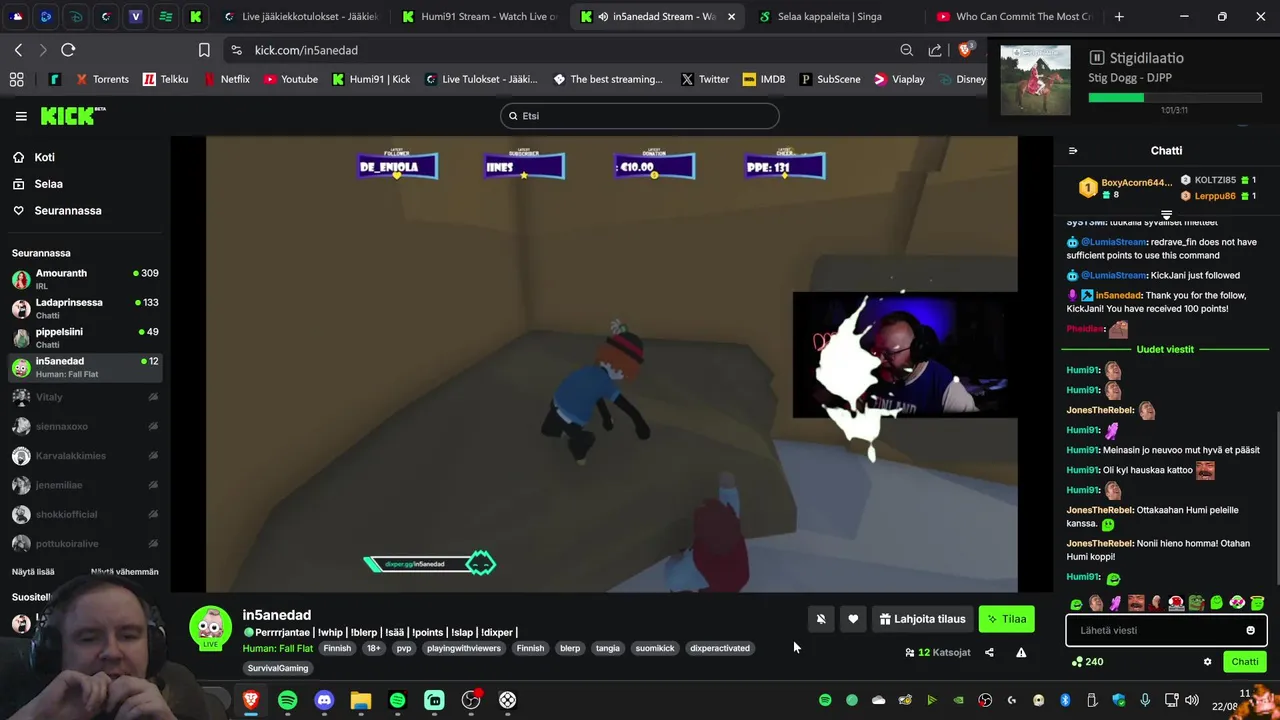Open the IMDB bookmark
The height and width of the screenshot is (720, 1280).
click(x=764, y=79)
